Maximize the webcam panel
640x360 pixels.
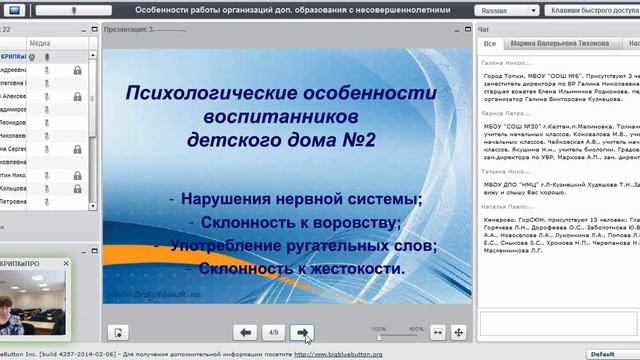(x=95, y=251)
